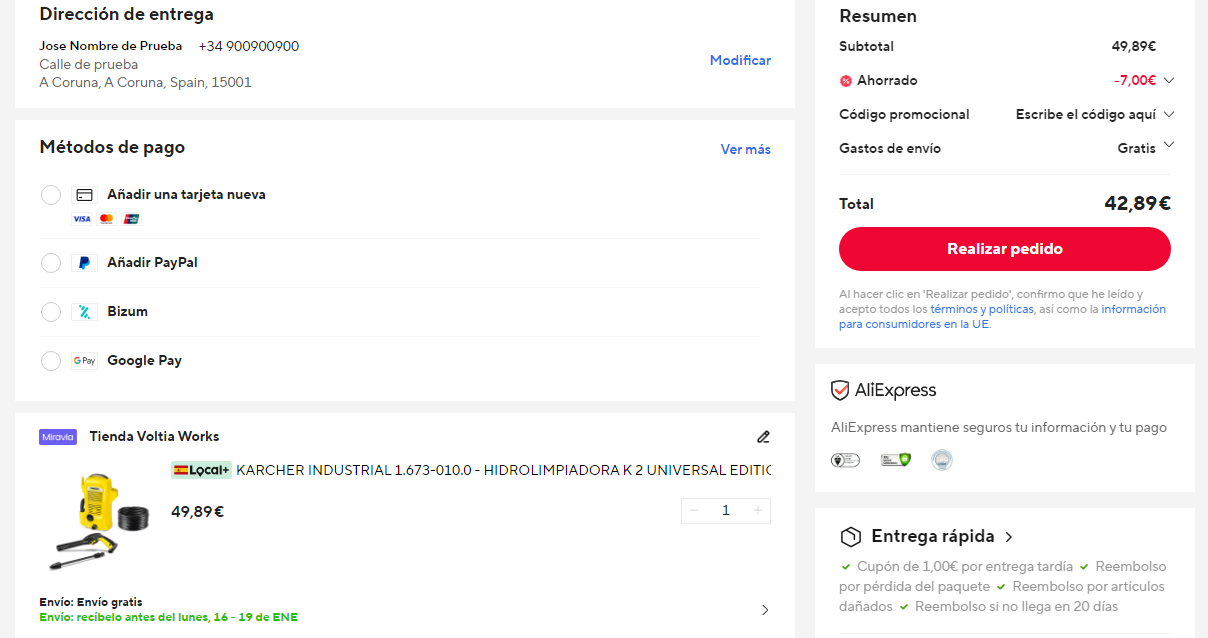This screenshot has width=1208, height=638.
Task: Select the Añadir una tarjeta nueva radio button
Action: pos(51,195)
